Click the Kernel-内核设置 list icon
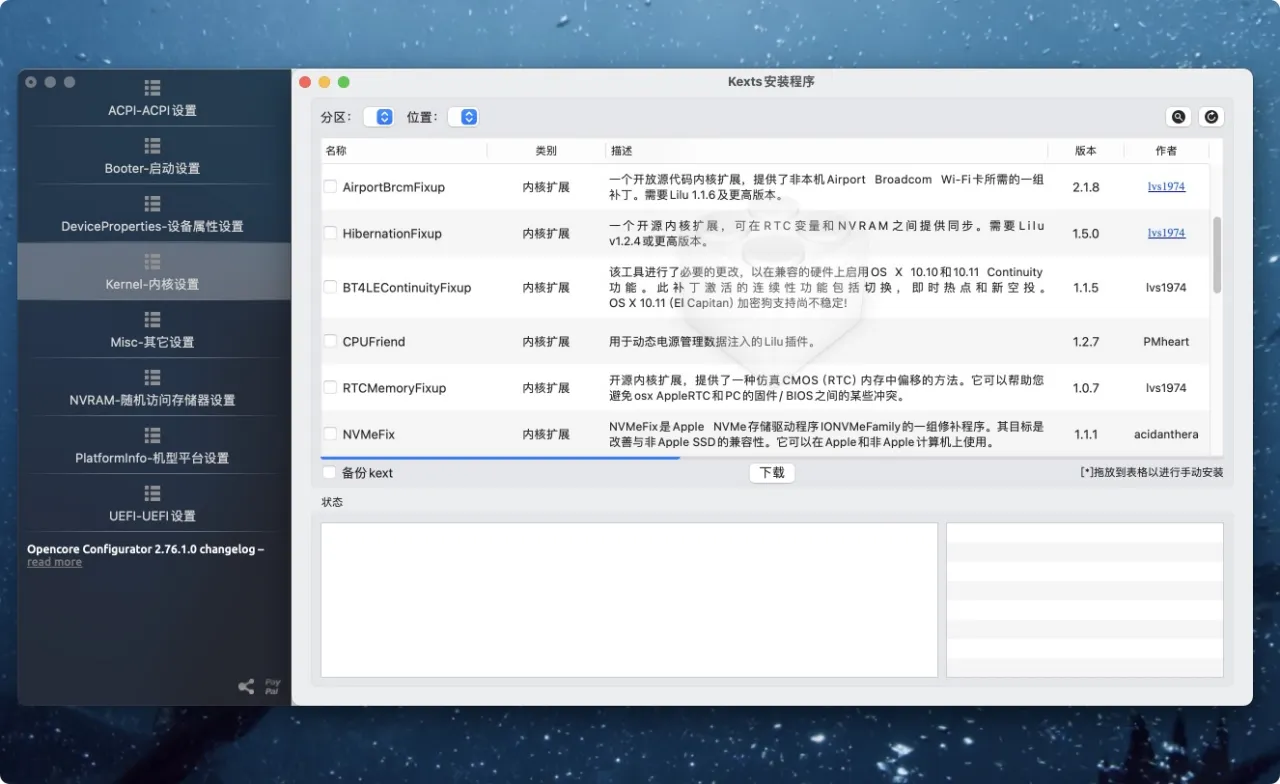1280x784 pixels. pos(152,262)
